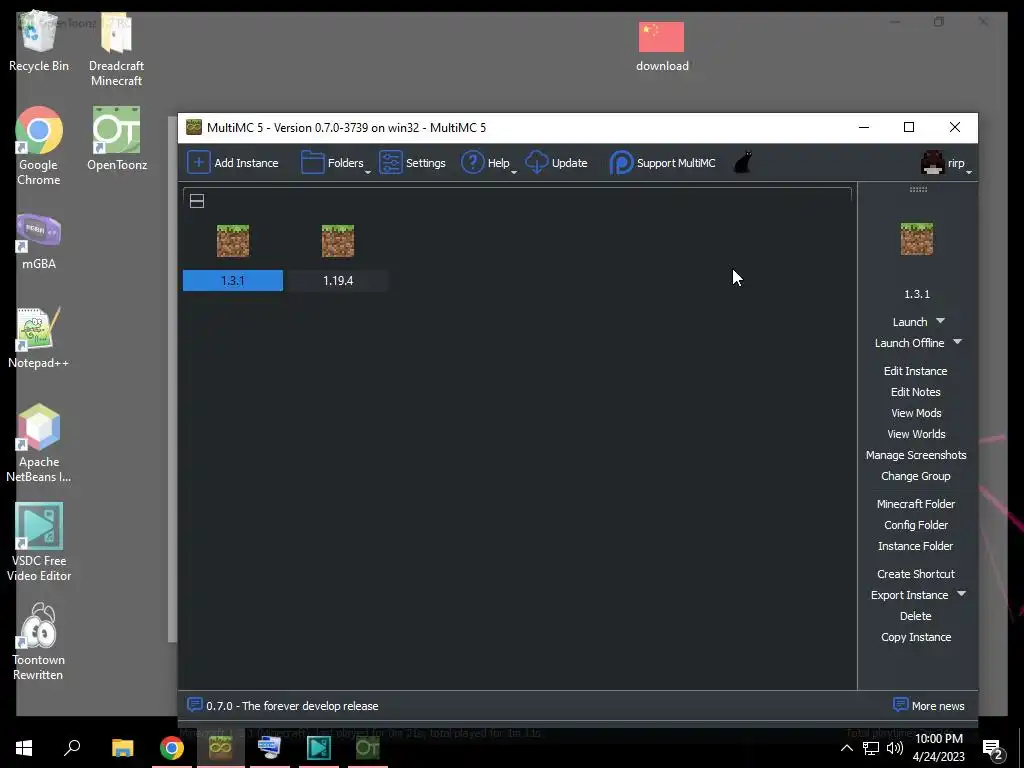Click the Add Instance toolbar button
Image resolution: width=1024 pixels, height=768 pixels.
pos(233,163)
